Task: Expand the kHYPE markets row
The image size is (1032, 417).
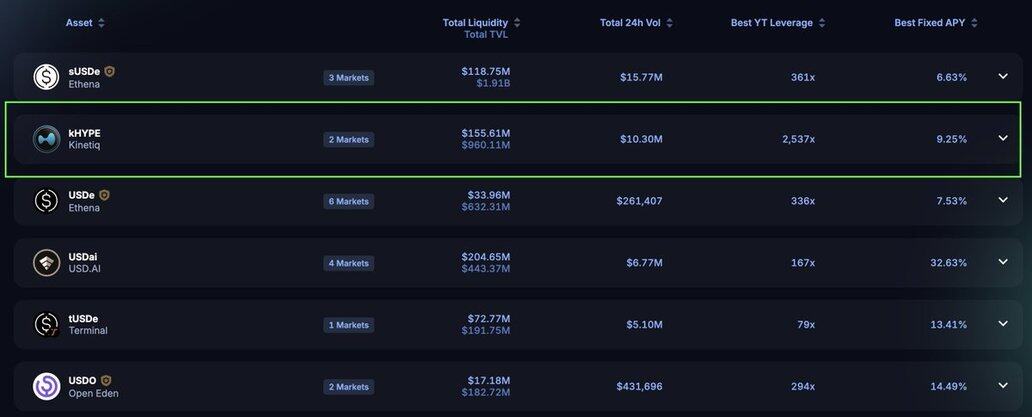Action: coord(1003,138)
